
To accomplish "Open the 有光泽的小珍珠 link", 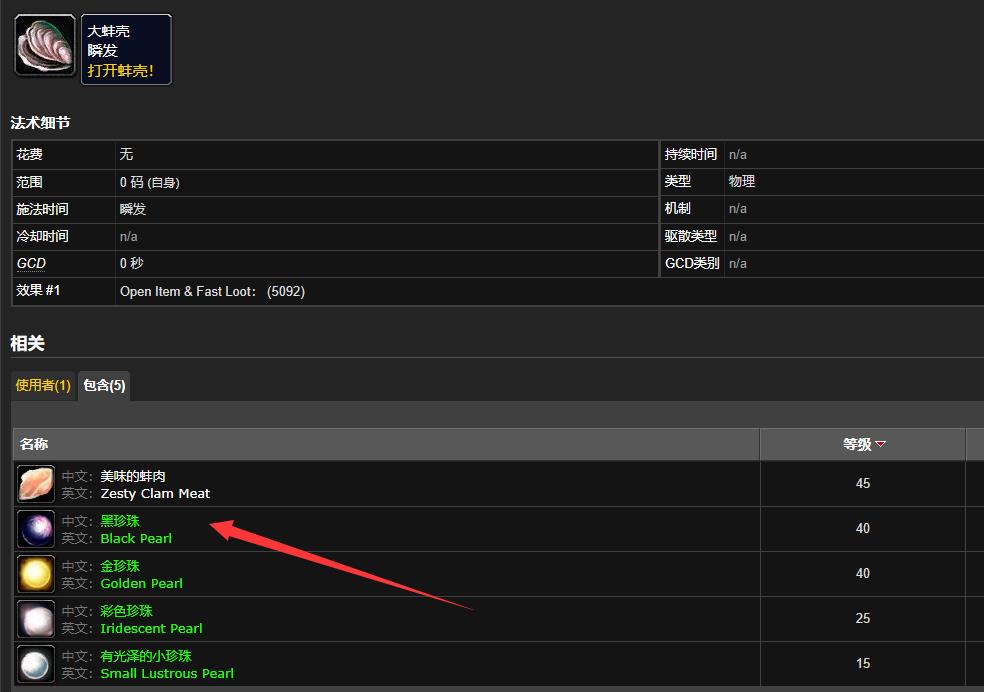I will tap(146, 656).
